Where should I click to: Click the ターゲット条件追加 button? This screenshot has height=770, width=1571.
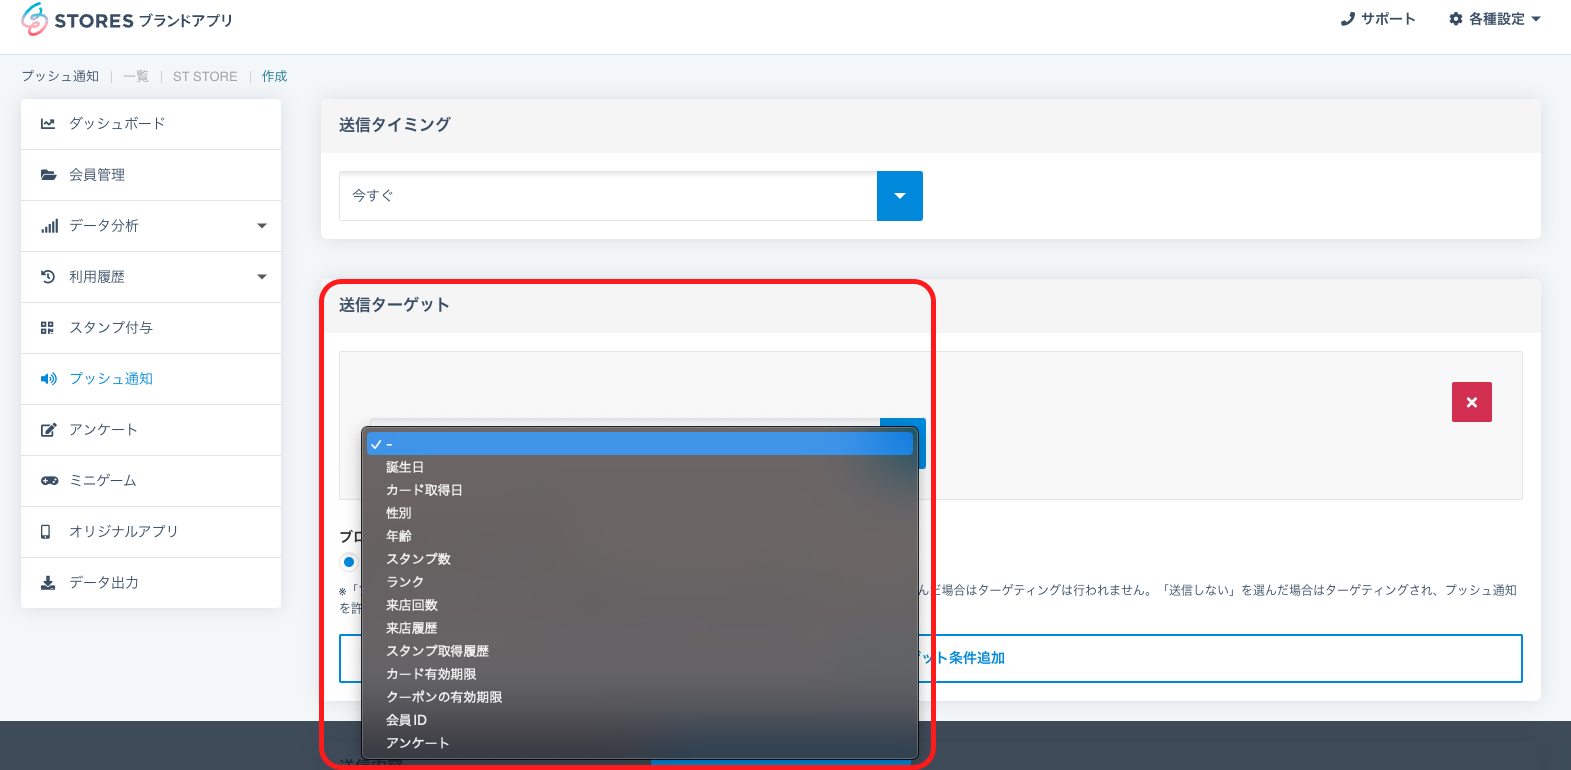[930, 658]
